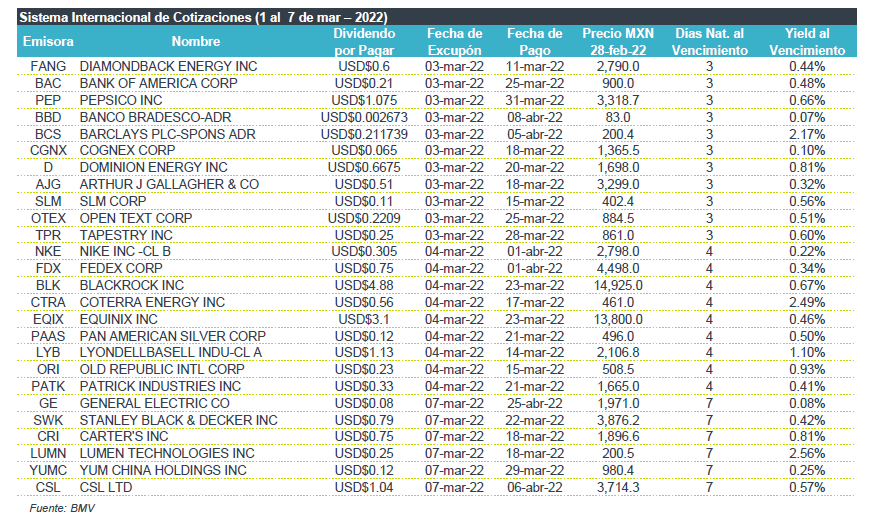
Task: Click the payment date '28-mar-22'
Action: [534, 236]
